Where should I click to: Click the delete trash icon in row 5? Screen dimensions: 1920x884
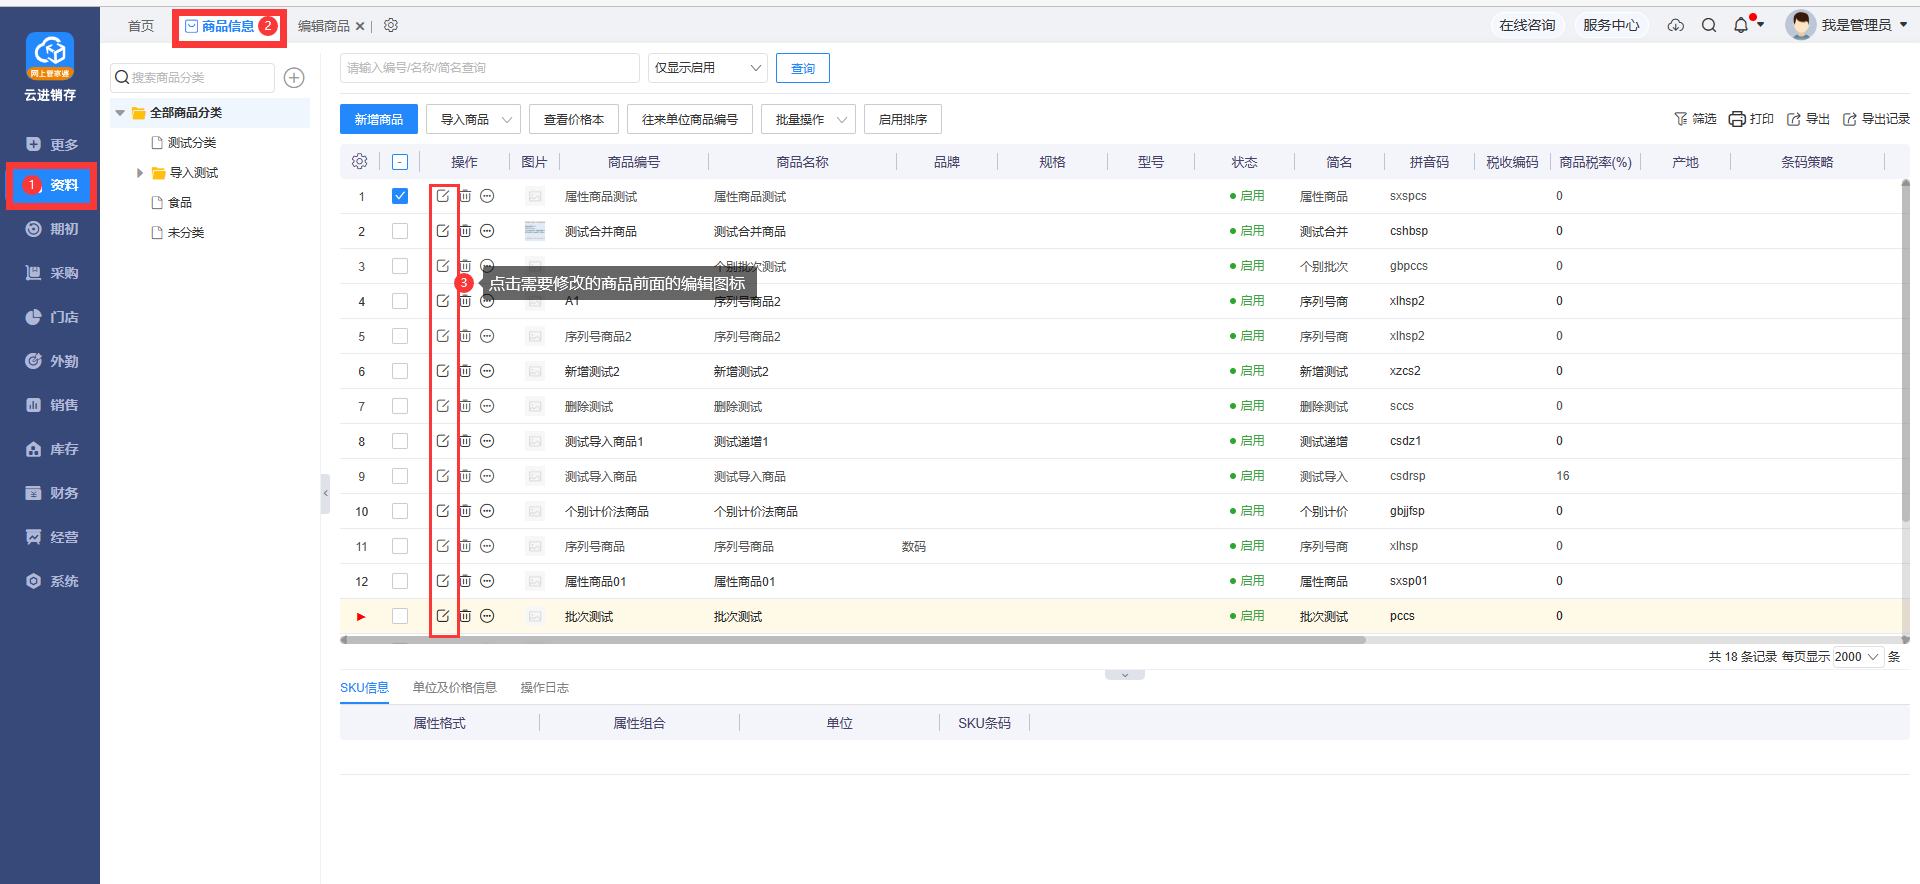pos(465,336)
